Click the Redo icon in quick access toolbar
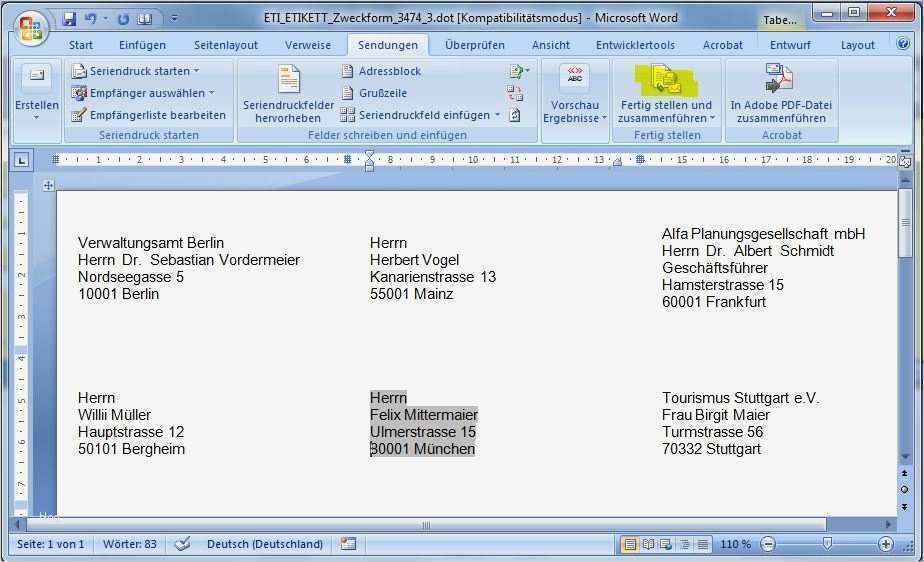The height and width of the screenshot is (562, 924). [x=123, y=19]
